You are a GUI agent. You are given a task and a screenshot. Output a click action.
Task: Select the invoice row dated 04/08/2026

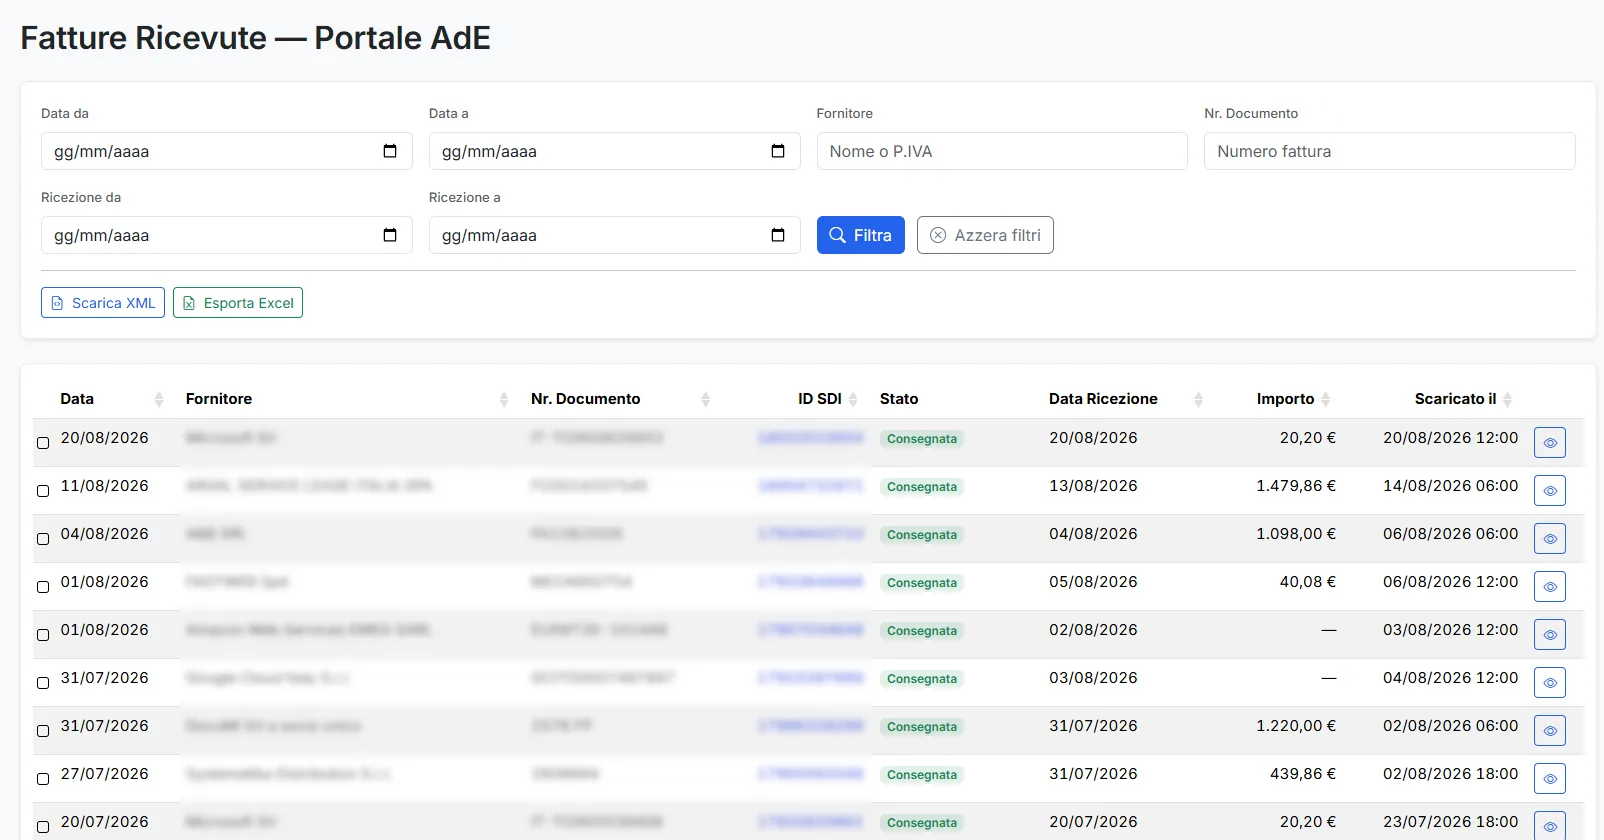[43, 539]
